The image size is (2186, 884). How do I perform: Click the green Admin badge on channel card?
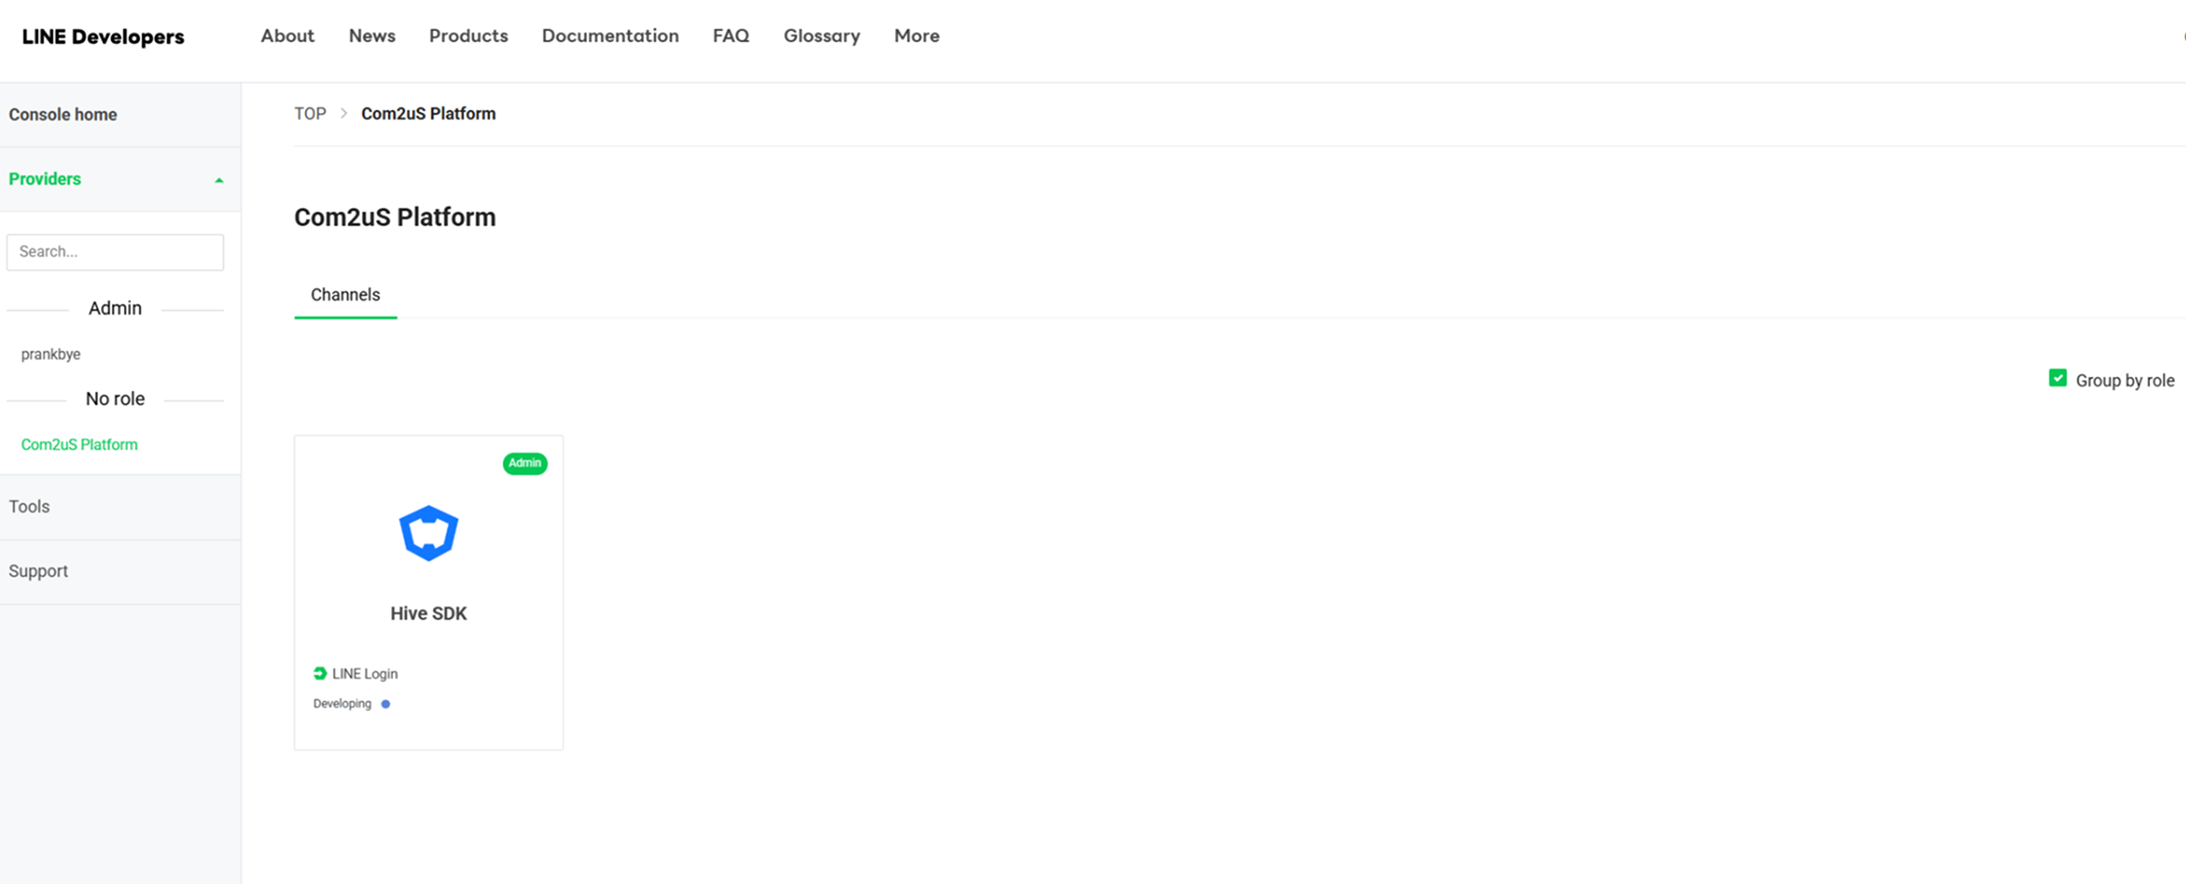point(524,463)
